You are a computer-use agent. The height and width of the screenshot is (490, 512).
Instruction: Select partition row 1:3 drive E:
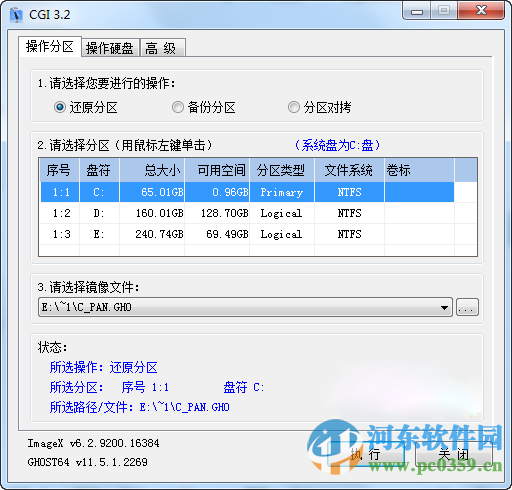(247, 234)
